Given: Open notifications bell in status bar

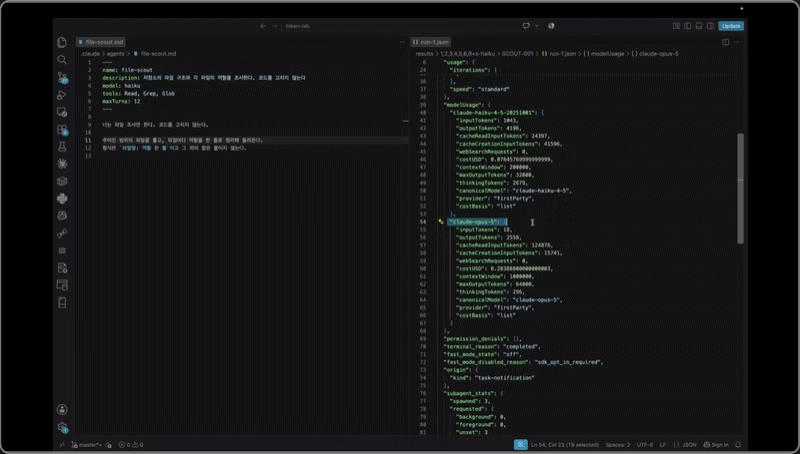Looking at the screenshot, I should coord(738,445).
